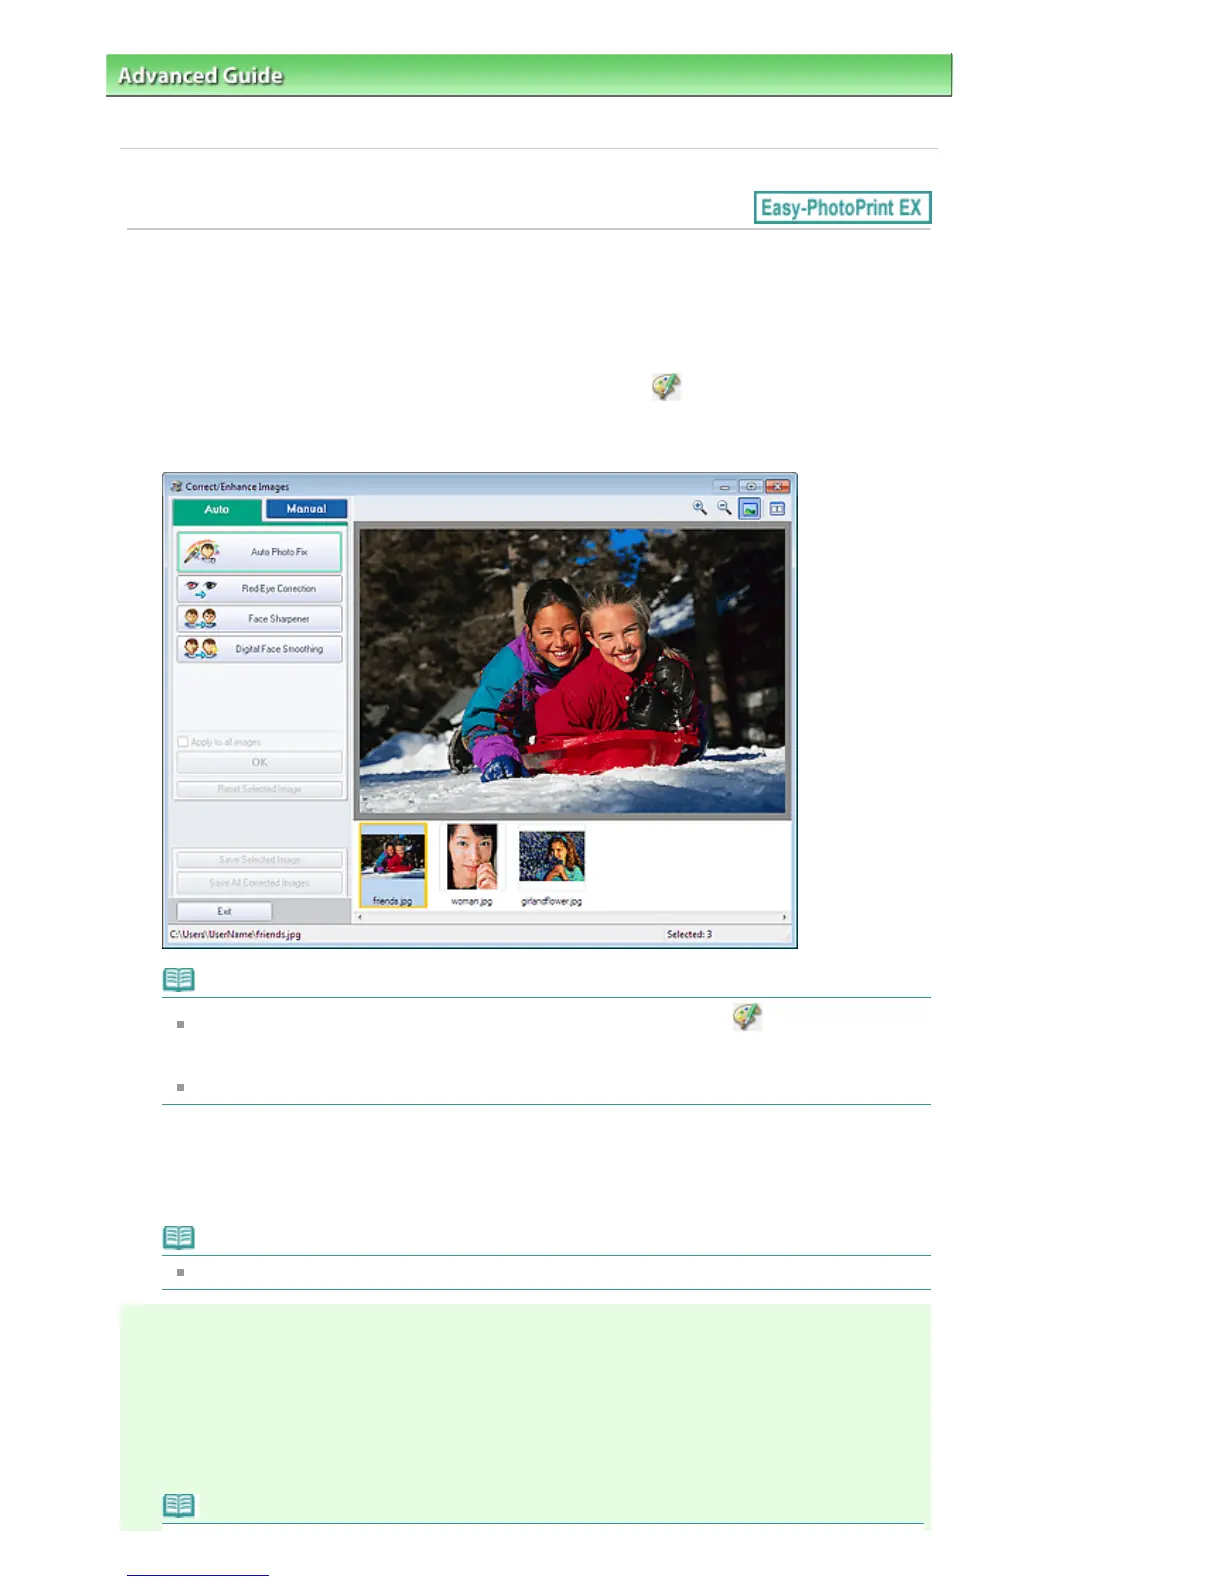Click Save All Corrected Images
The height and width of the screenshot is (1584, 1224).
click(x=259, y=883)
